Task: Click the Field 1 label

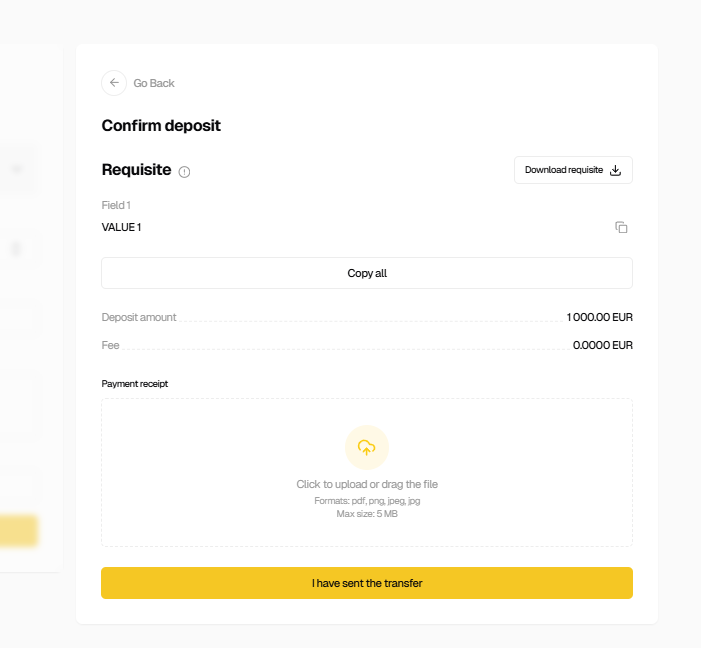Action: click(x=116, y=205)
